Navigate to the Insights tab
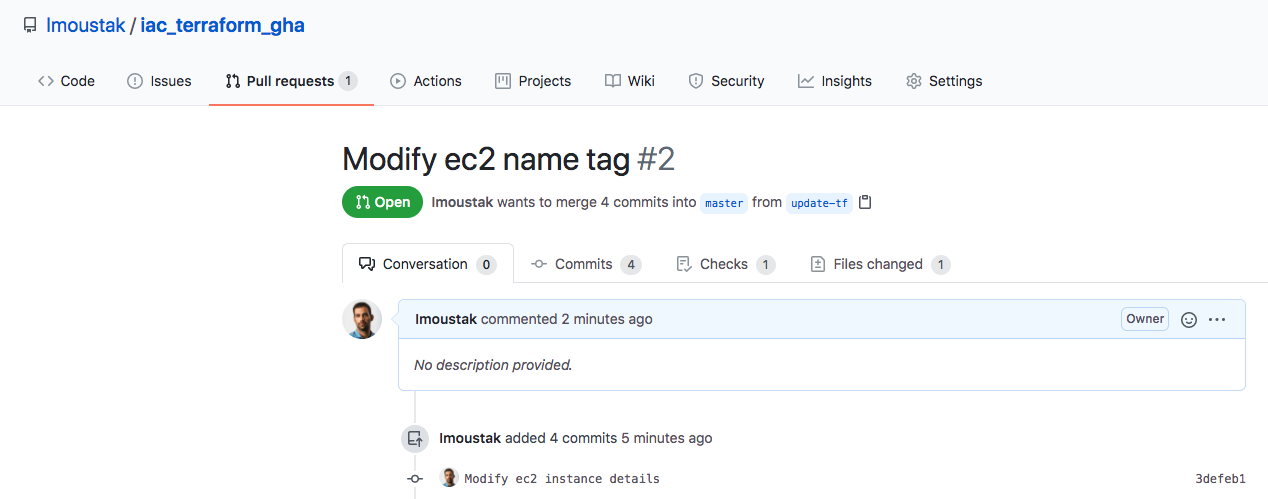This screenshot has width=1268, height=499. tap(835, 81)
